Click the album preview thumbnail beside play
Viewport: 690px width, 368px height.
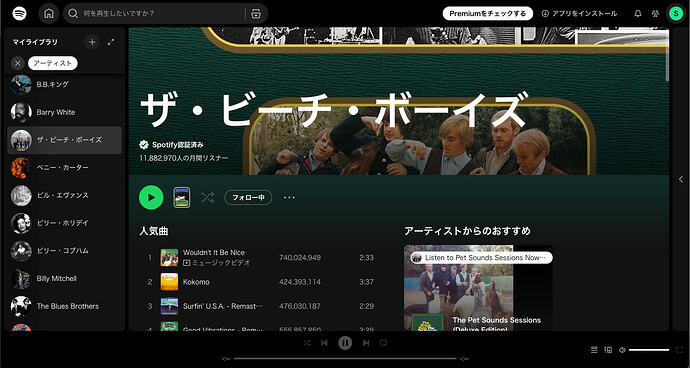click(x=182, y=198)
